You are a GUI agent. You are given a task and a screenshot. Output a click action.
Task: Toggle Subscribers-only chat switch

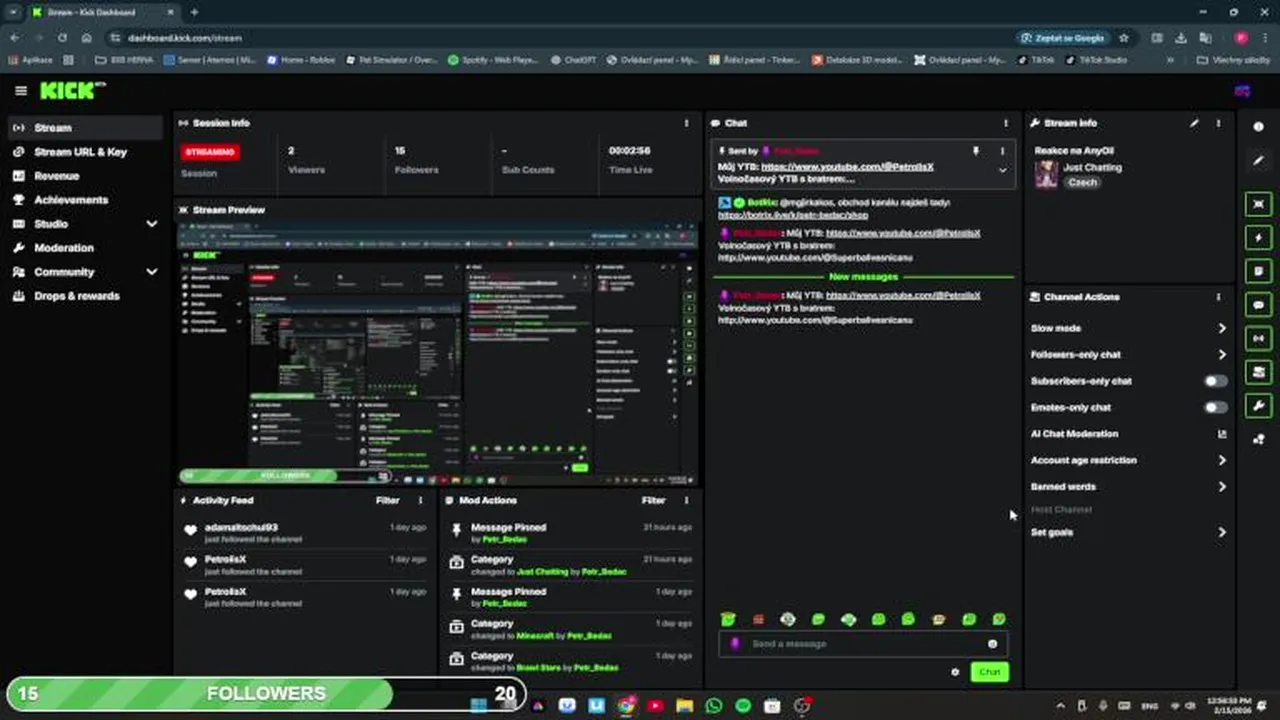point(1215,381)
